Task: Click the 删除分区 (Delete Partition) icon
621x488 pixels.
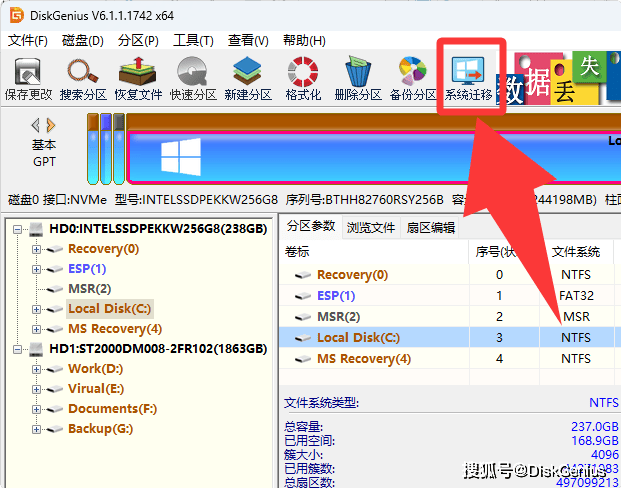Action: (358, 78)
